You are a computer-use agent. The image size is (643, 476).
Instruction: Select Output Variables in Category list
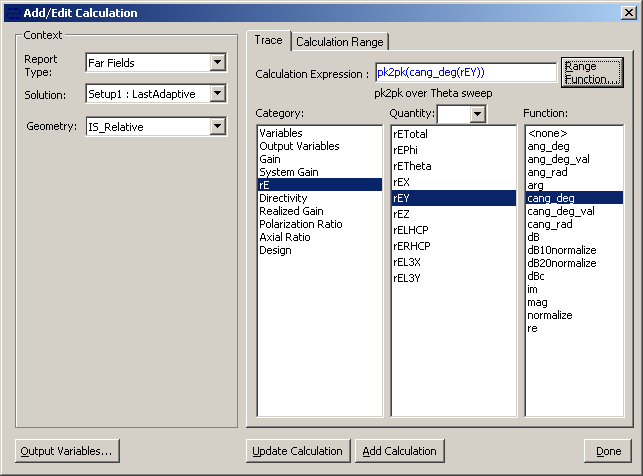coord(320,146)
